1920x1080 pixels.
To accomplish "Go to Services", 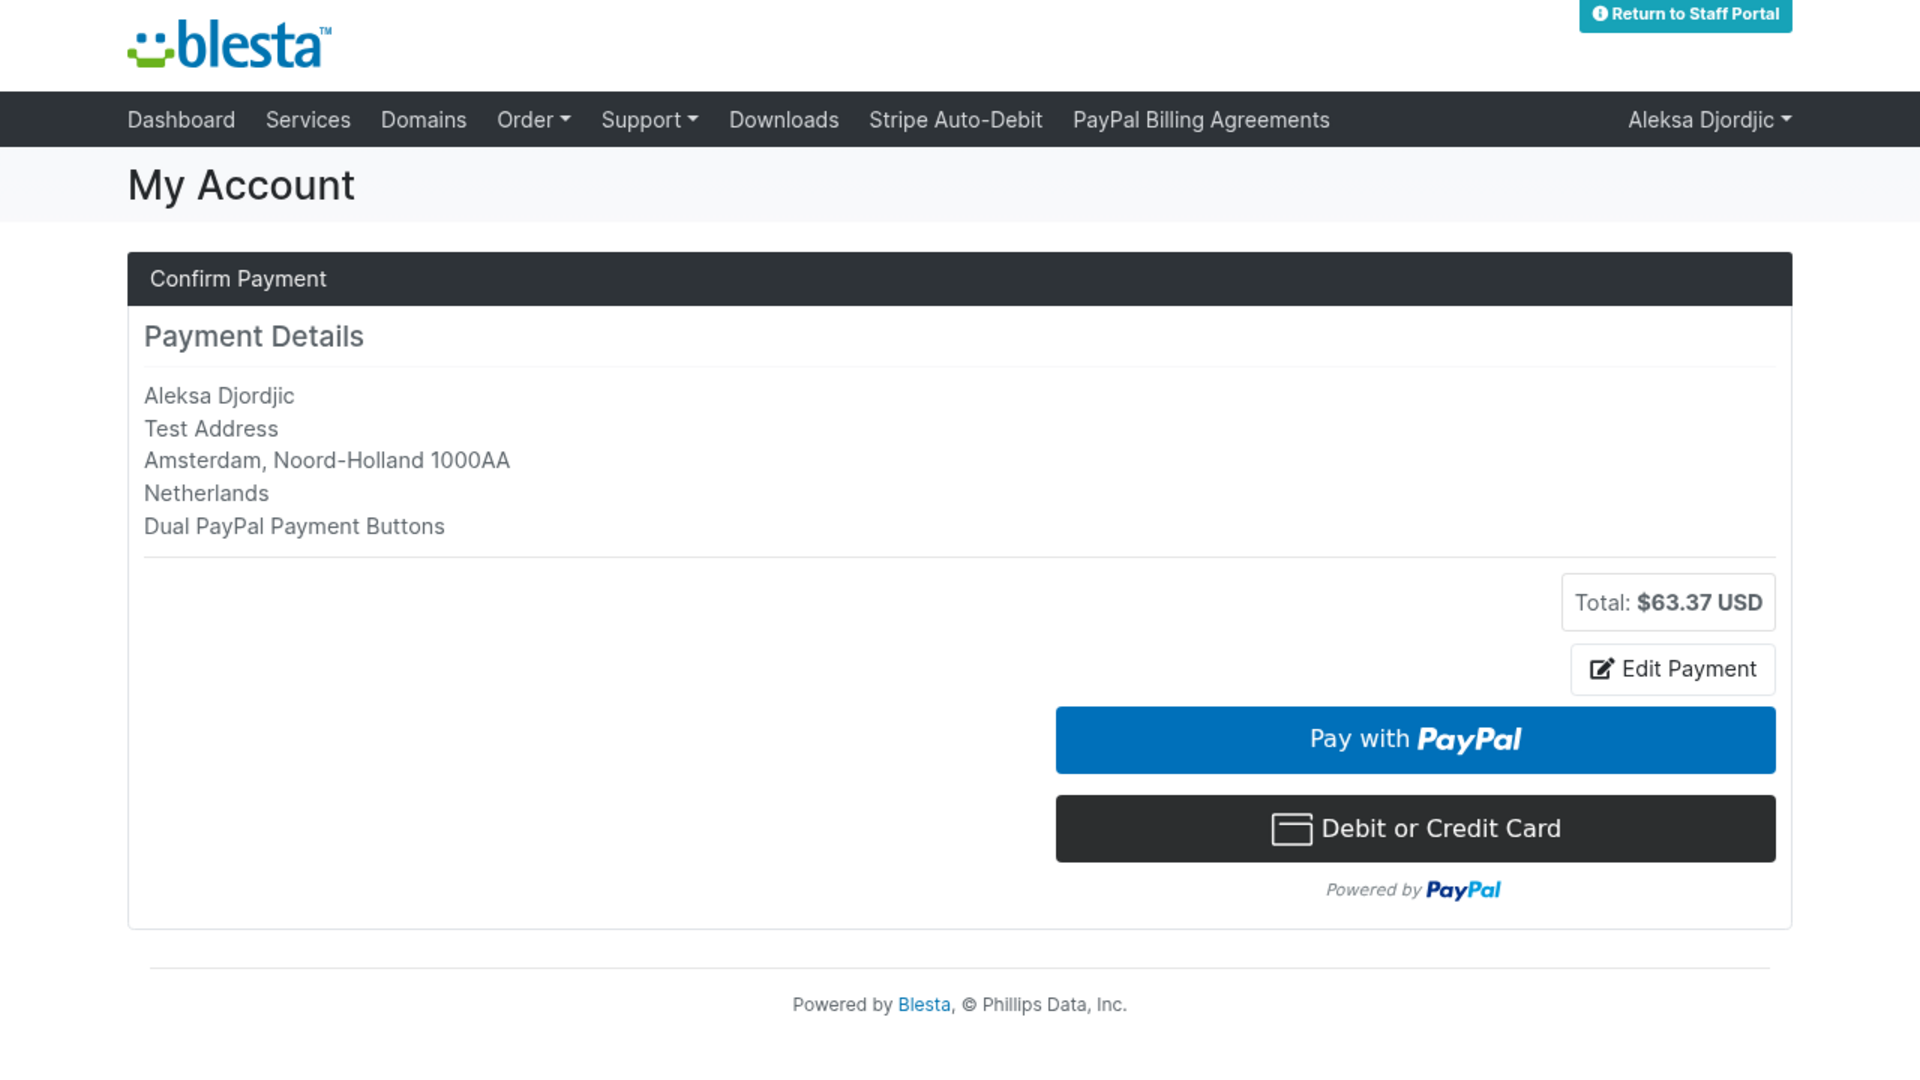I will tap(308, 120).
